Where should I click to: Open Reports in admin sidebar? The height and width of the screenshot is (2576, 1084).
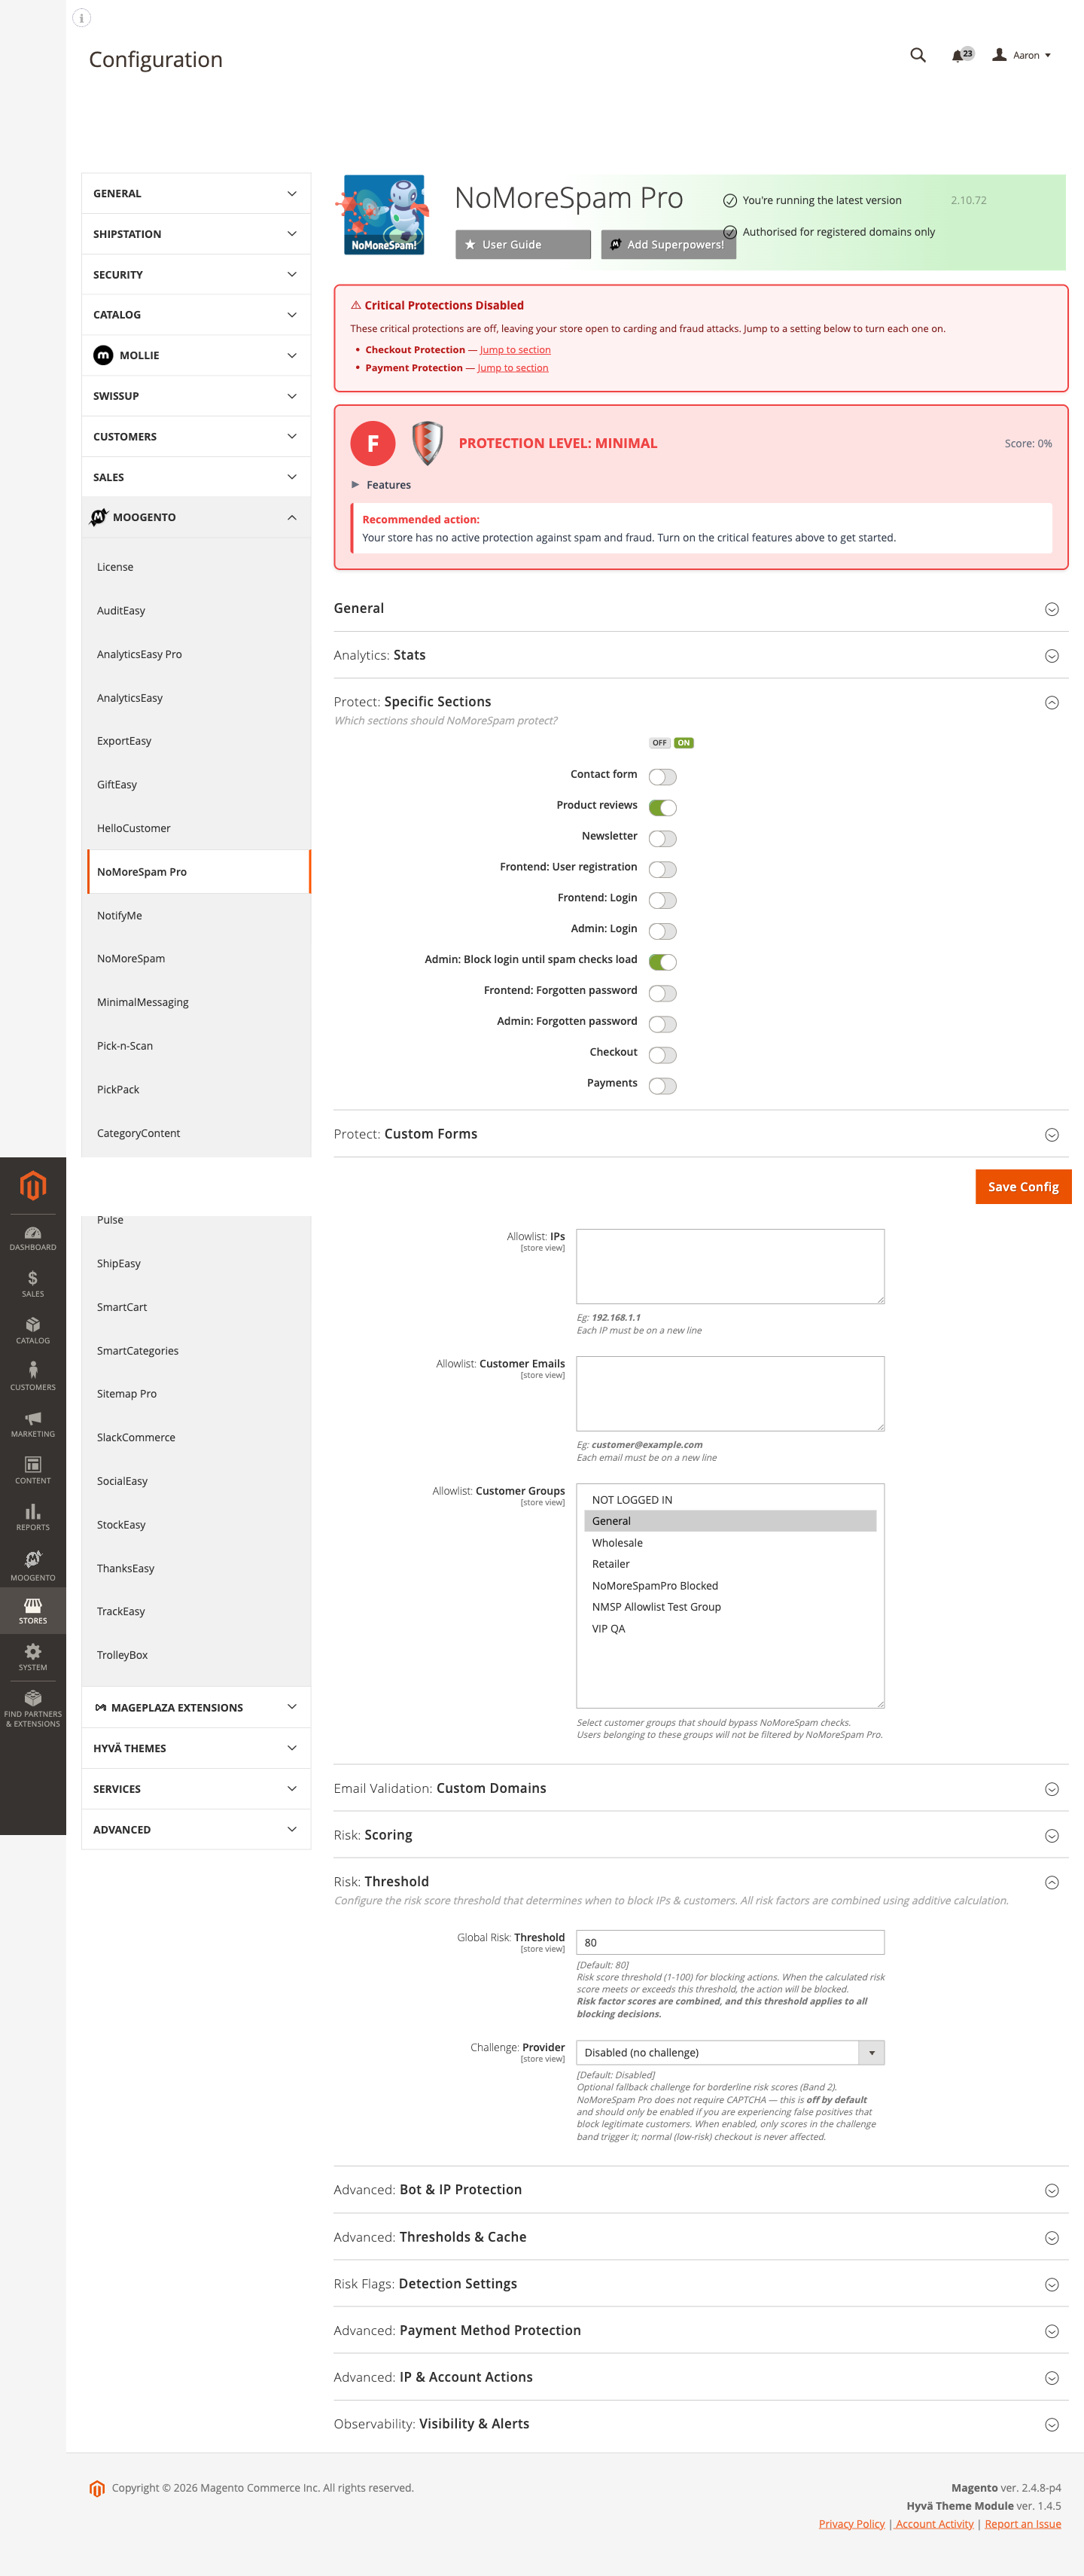pos(33,1517)
